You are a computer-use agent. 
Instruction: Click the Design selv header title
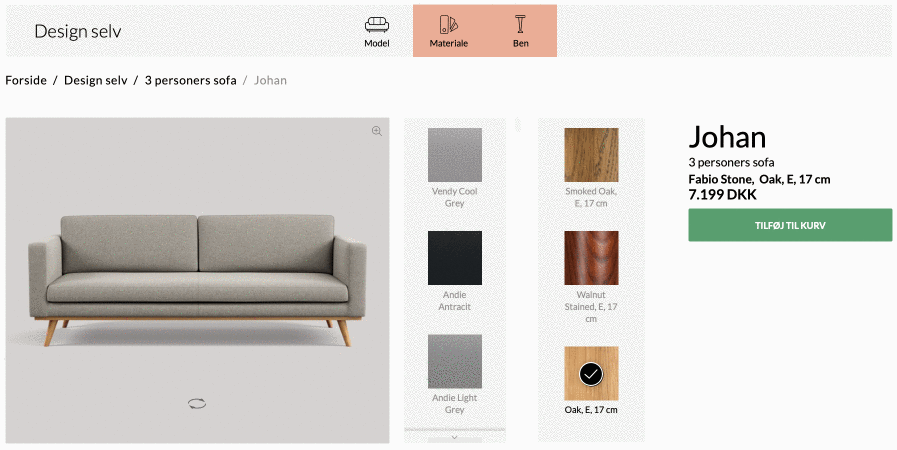click(x=78, y=31)
